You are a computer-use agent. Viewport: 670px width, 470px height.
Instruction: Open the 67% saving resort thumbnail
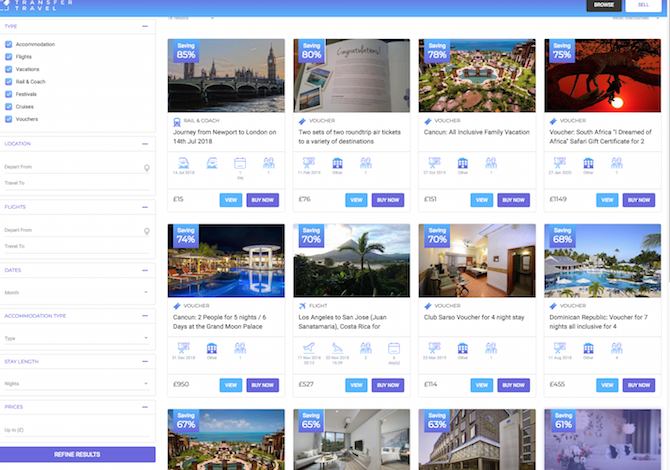[226, 440]
